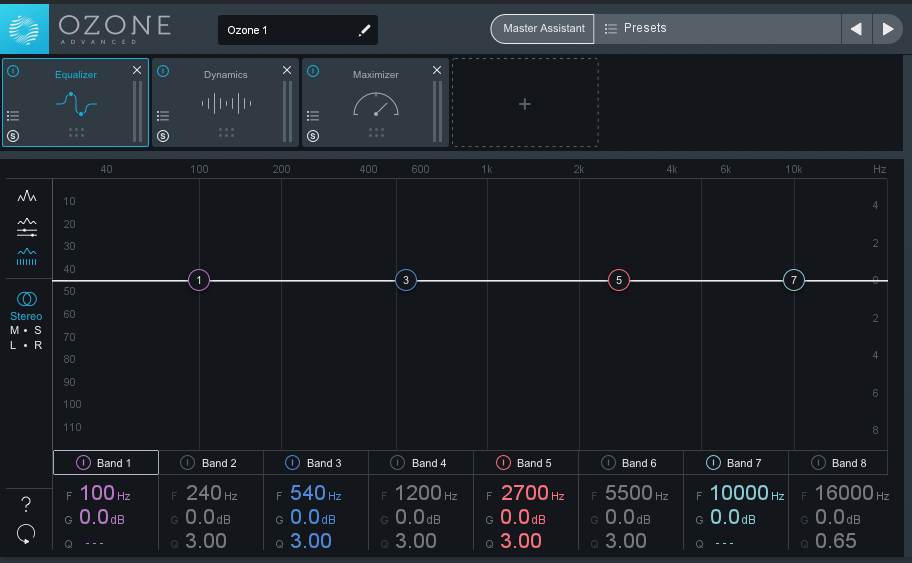Click the Master Assistant button
912x563 pixels.
pos(543,29)
